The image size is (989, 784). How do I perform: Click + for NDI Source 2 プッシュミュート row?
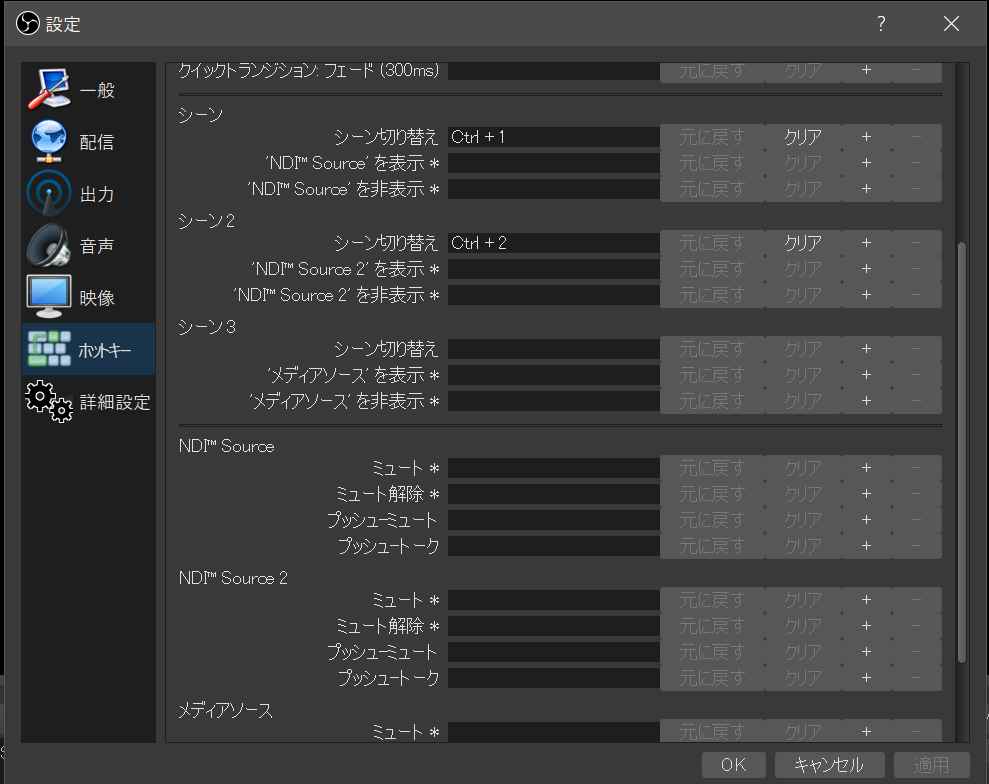click(x=866, y=652)
